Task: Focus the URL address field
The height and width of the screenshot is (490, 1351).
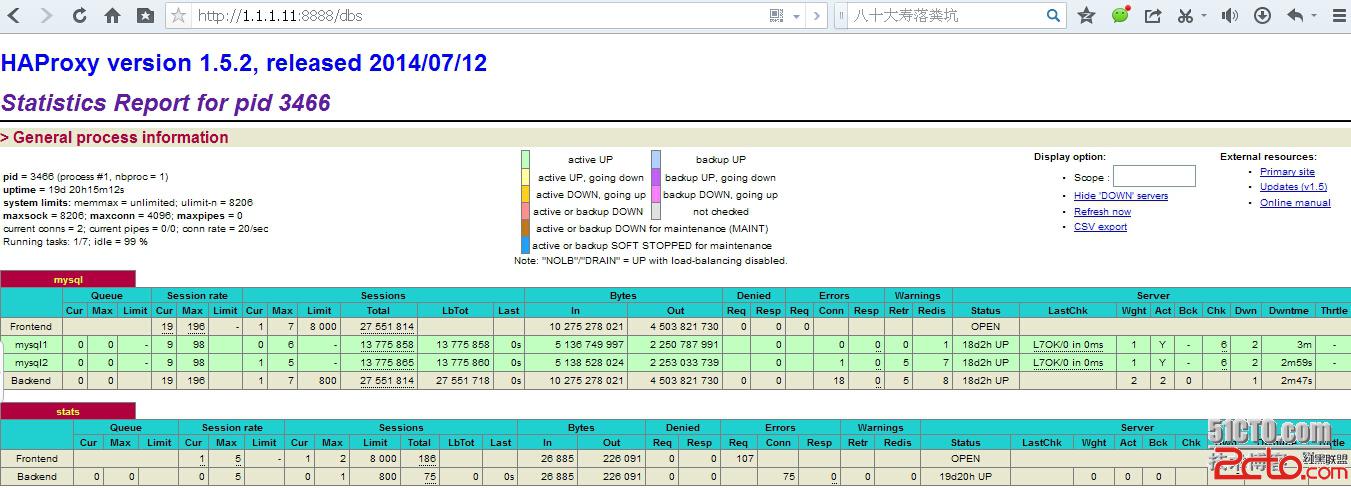Action: 478,15
